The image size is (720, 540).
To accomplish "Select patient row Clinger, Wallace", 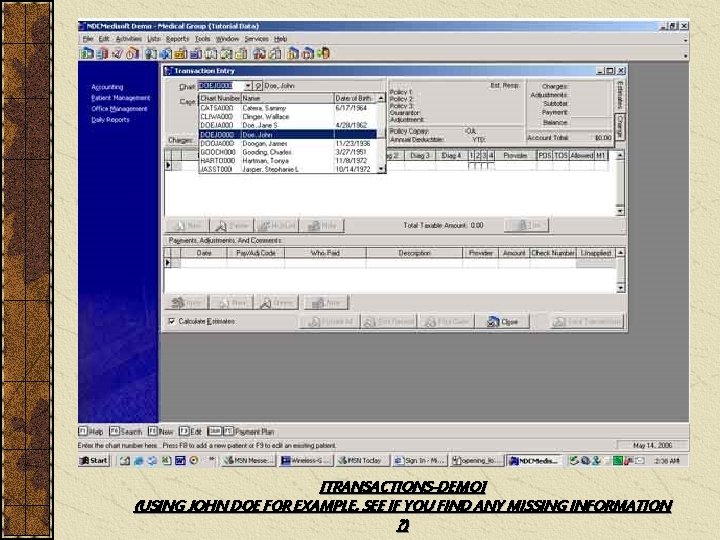I will tap(287, 117).
